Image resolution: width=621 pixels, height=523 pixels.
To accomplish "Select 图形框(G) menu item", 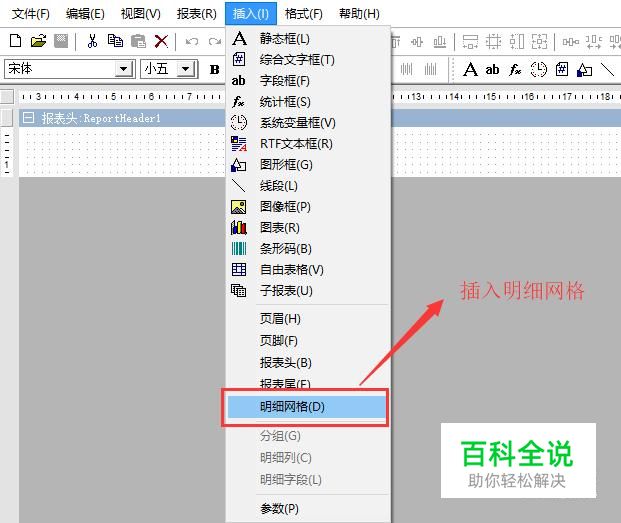I will pyautogui.click(x=308, y=165).
